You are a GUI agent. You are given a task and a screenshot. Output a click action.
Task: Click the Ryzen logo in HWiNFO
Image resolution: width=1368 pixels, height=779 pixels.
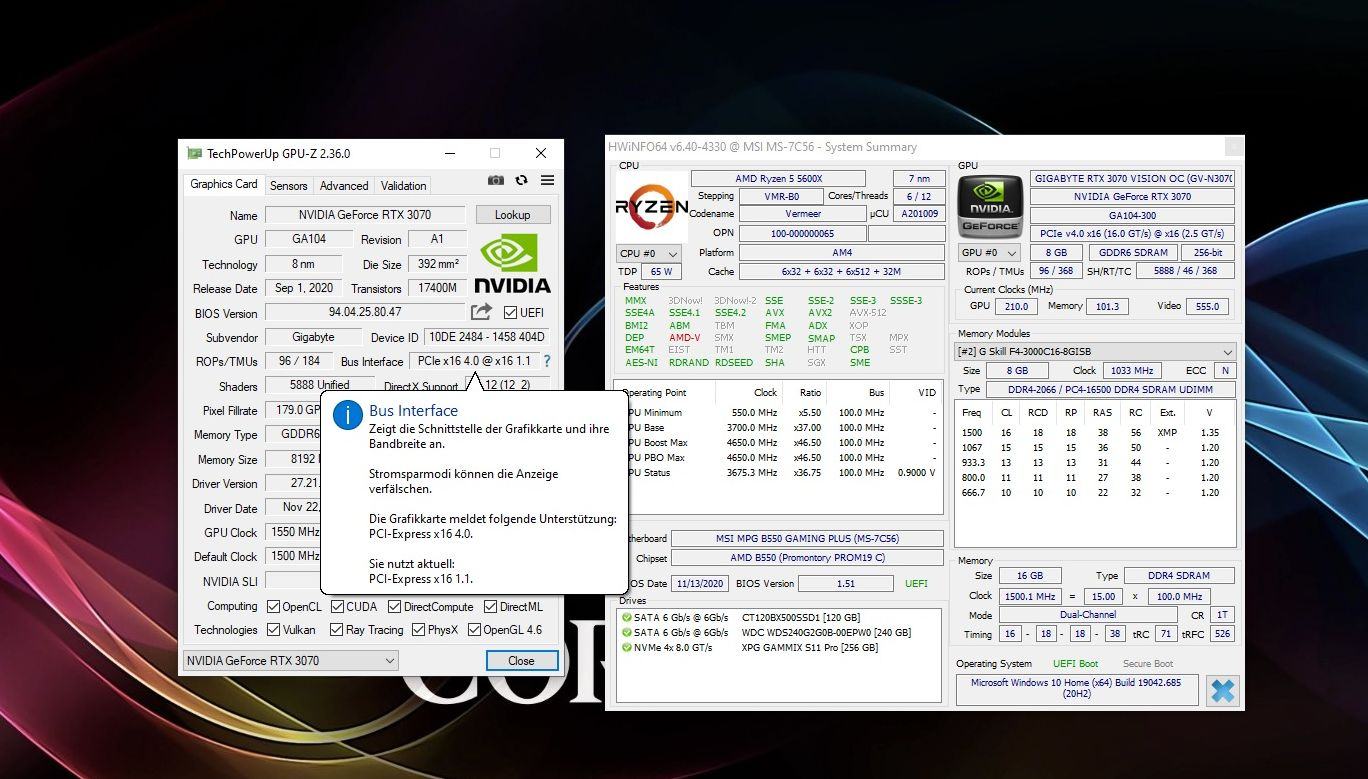click(x=651, y=207)
